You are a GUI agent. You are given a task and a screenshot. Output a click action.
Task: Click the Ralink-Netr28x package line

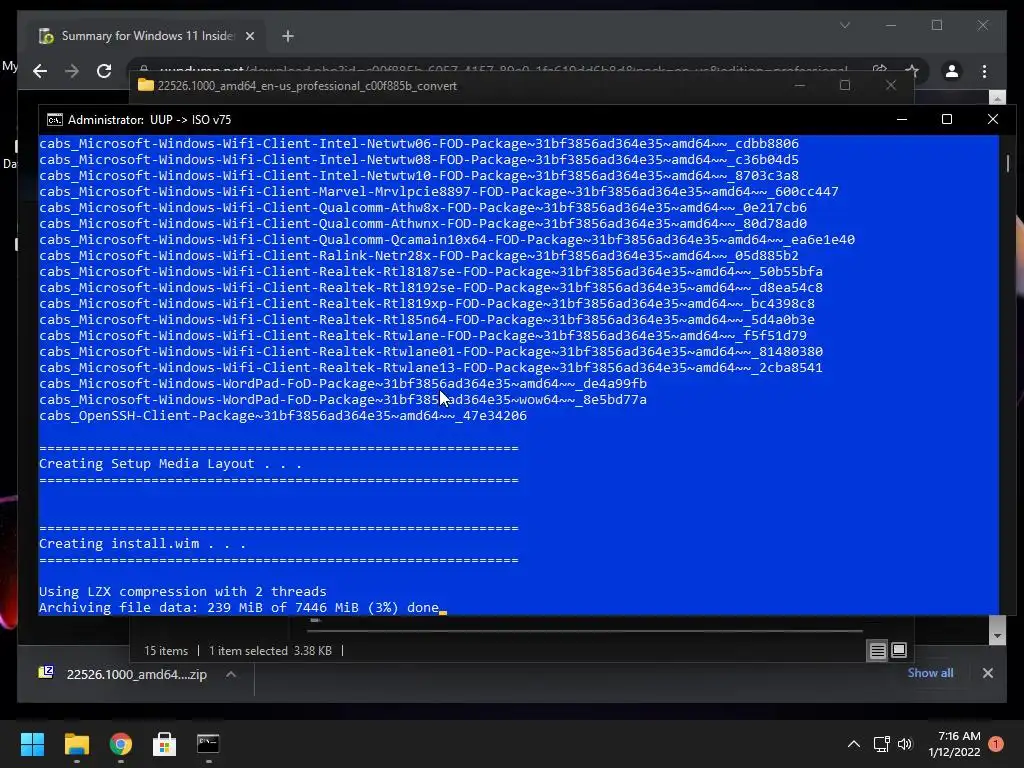(x=419, y=255)
